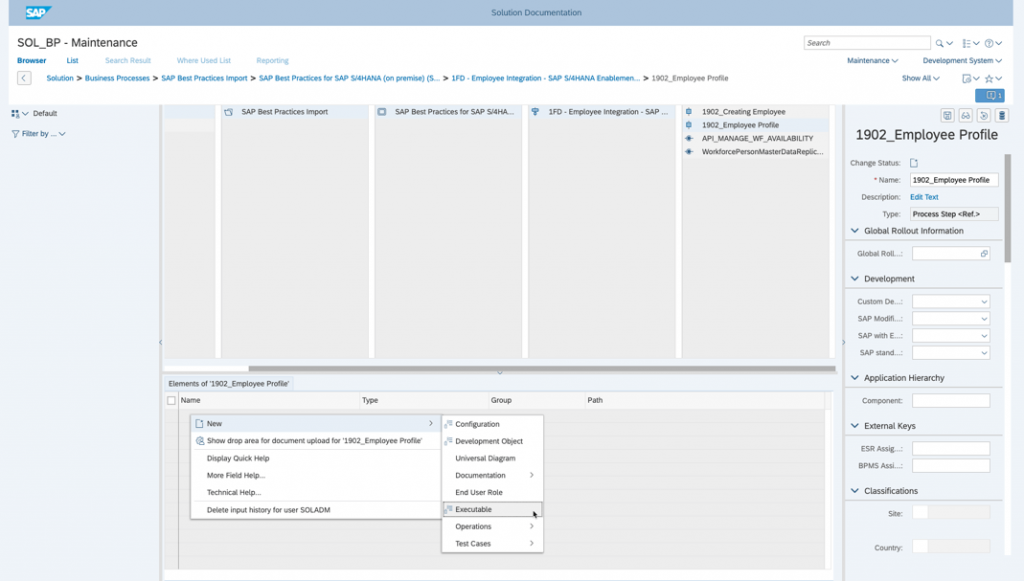This screenshot has height=581, width=1024.
Task: Open the Development System dropdown
Action: tap(962, 61)
